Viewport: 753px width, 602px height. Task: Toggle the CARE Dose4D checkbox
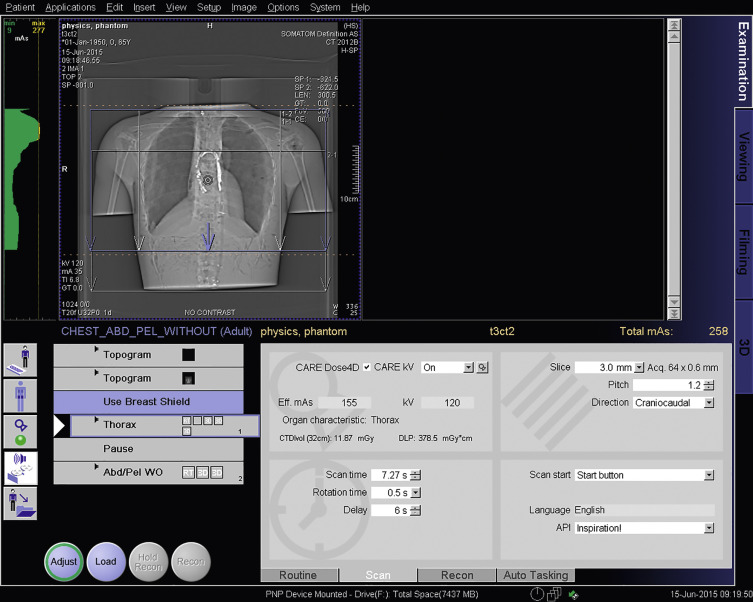pos(367,368)
